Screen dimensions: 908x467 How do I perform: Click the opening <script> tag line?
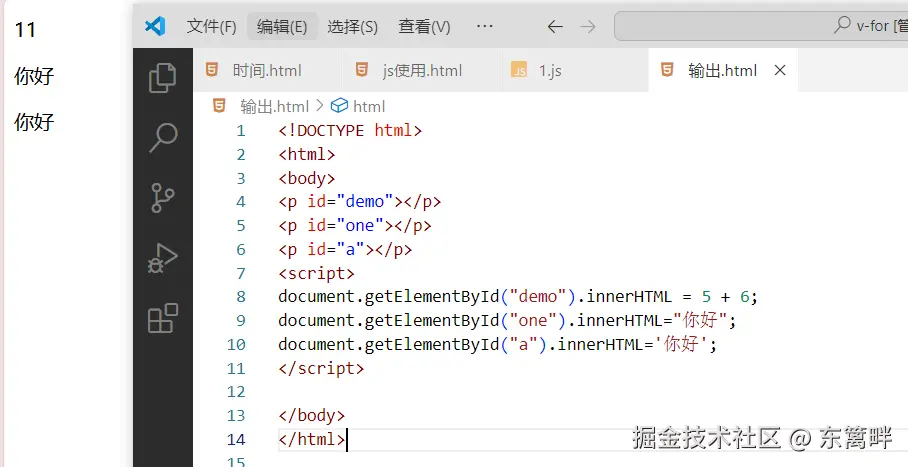point(316,273)
